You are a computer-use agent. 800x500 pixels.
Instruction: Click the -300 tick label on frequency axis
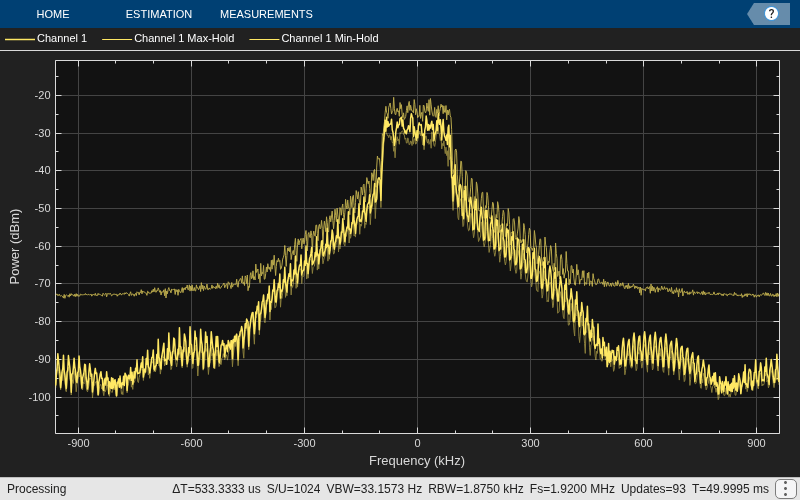click(x=304, y=443)
